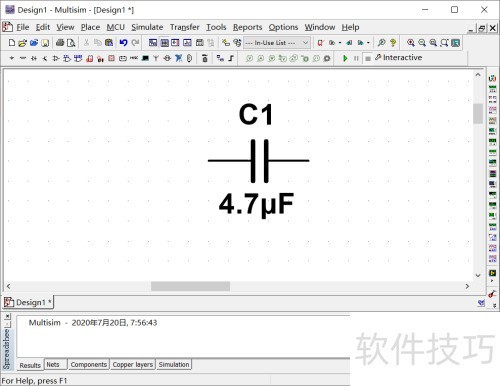
Task: Toggle the spreadsheet view toolbar button
Action: point(165,43)
